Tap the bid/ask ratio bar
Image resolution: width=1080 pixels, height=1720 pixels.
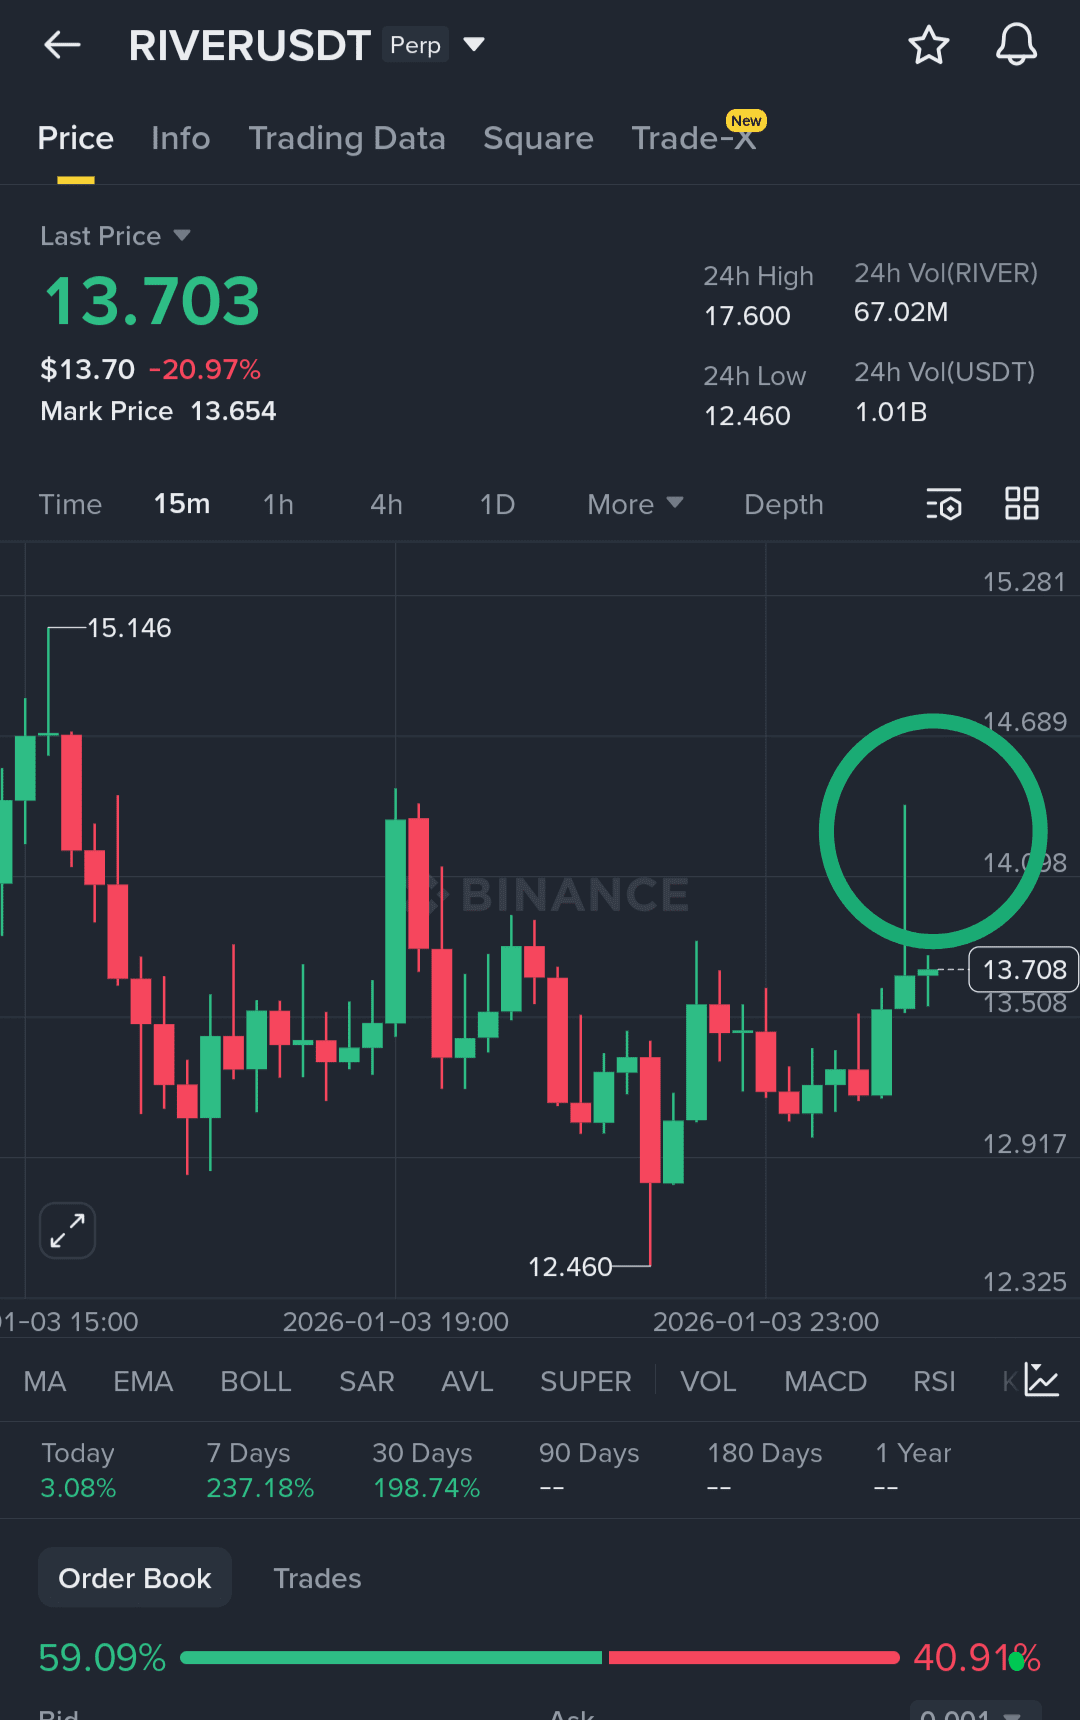click(540, 1657)
